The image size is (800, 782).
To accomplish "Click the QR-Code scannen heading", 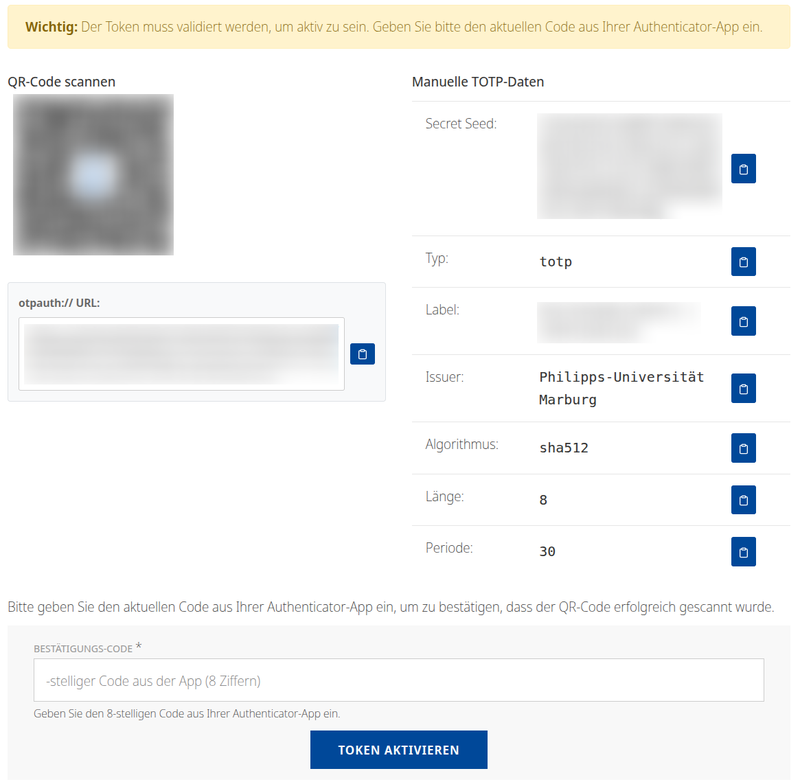I will pyautogui.click(x=62, y=81).
